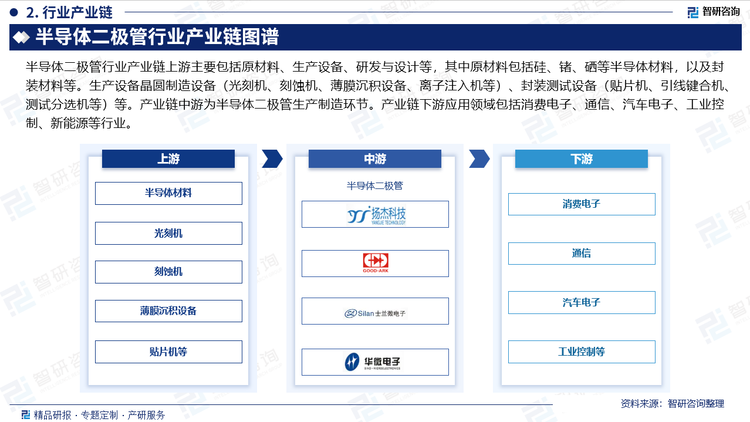Click the section heading 2. 行业产业链
Image resolution: width=750 pixels, height=422 pixels.
[69, 12]
